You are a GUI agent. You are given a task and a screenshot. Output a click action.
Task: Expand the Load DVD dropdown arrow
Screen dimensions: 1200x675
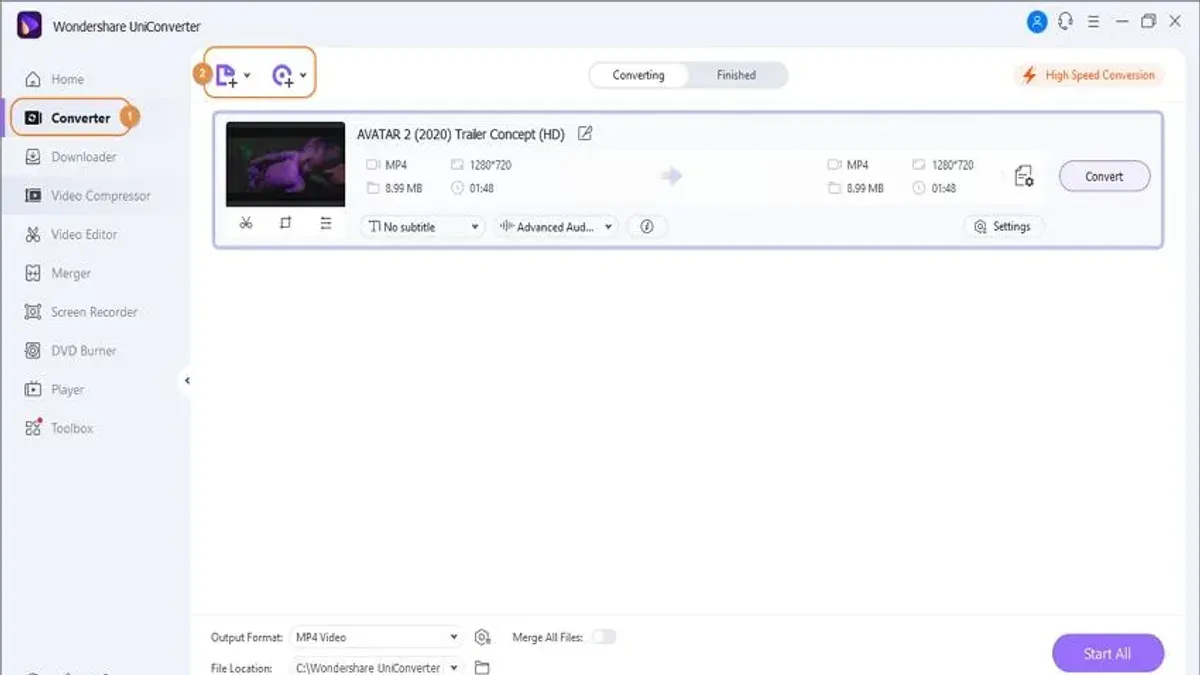303,75
